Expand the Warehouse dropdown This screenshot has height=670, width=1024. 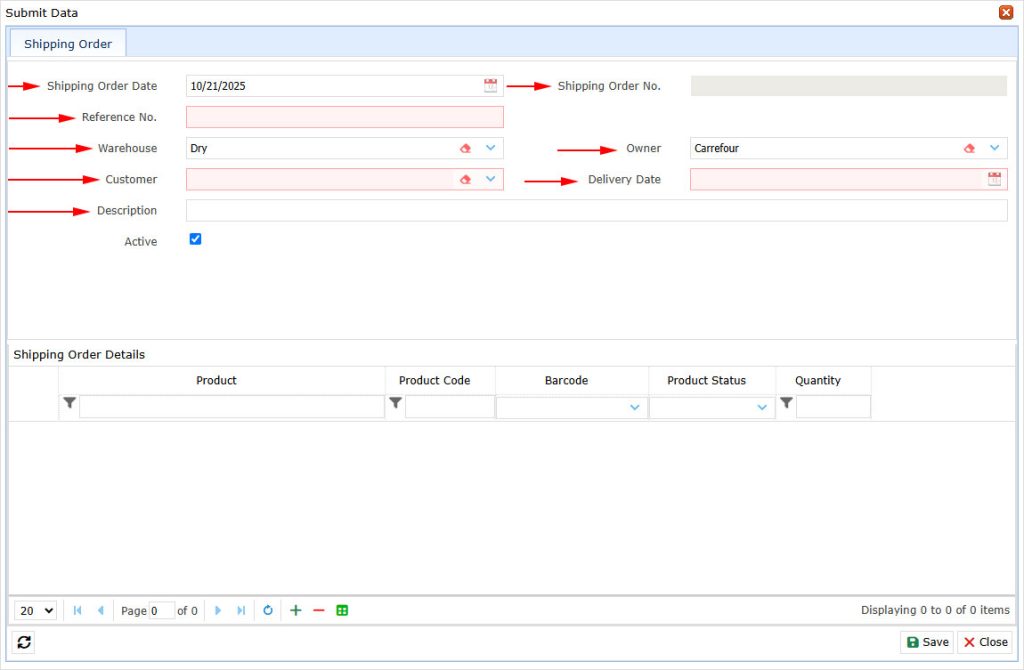coord(490,148)
